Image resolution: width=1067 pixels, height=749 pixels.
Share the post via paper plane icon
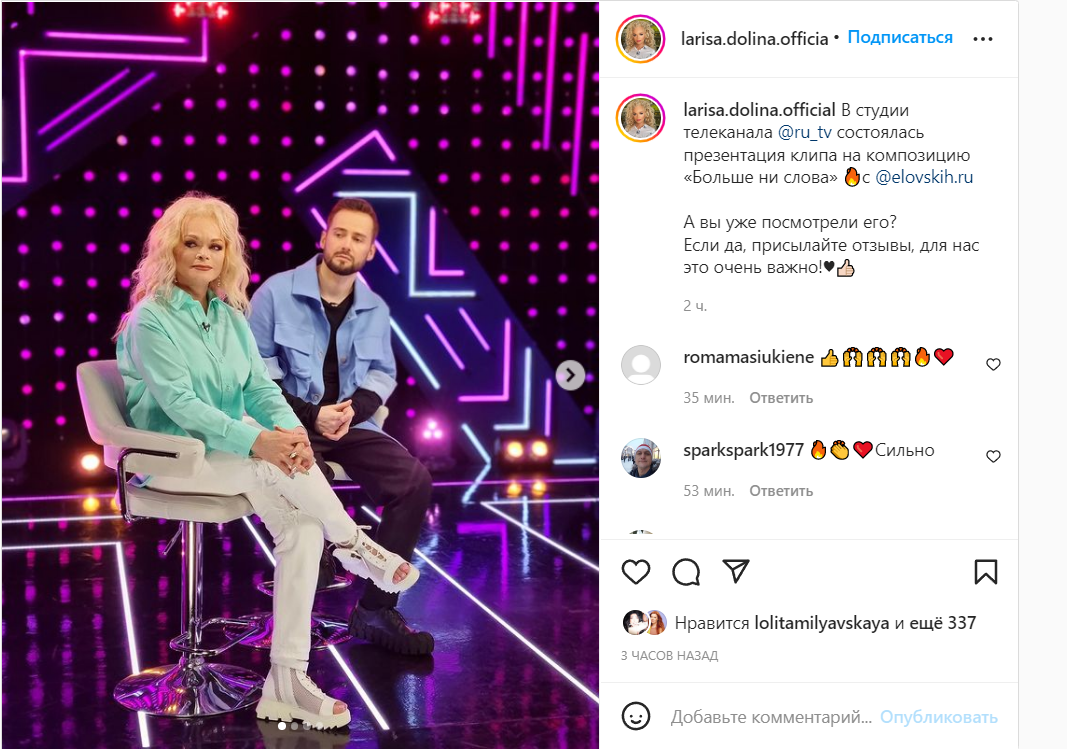[736, 571]
